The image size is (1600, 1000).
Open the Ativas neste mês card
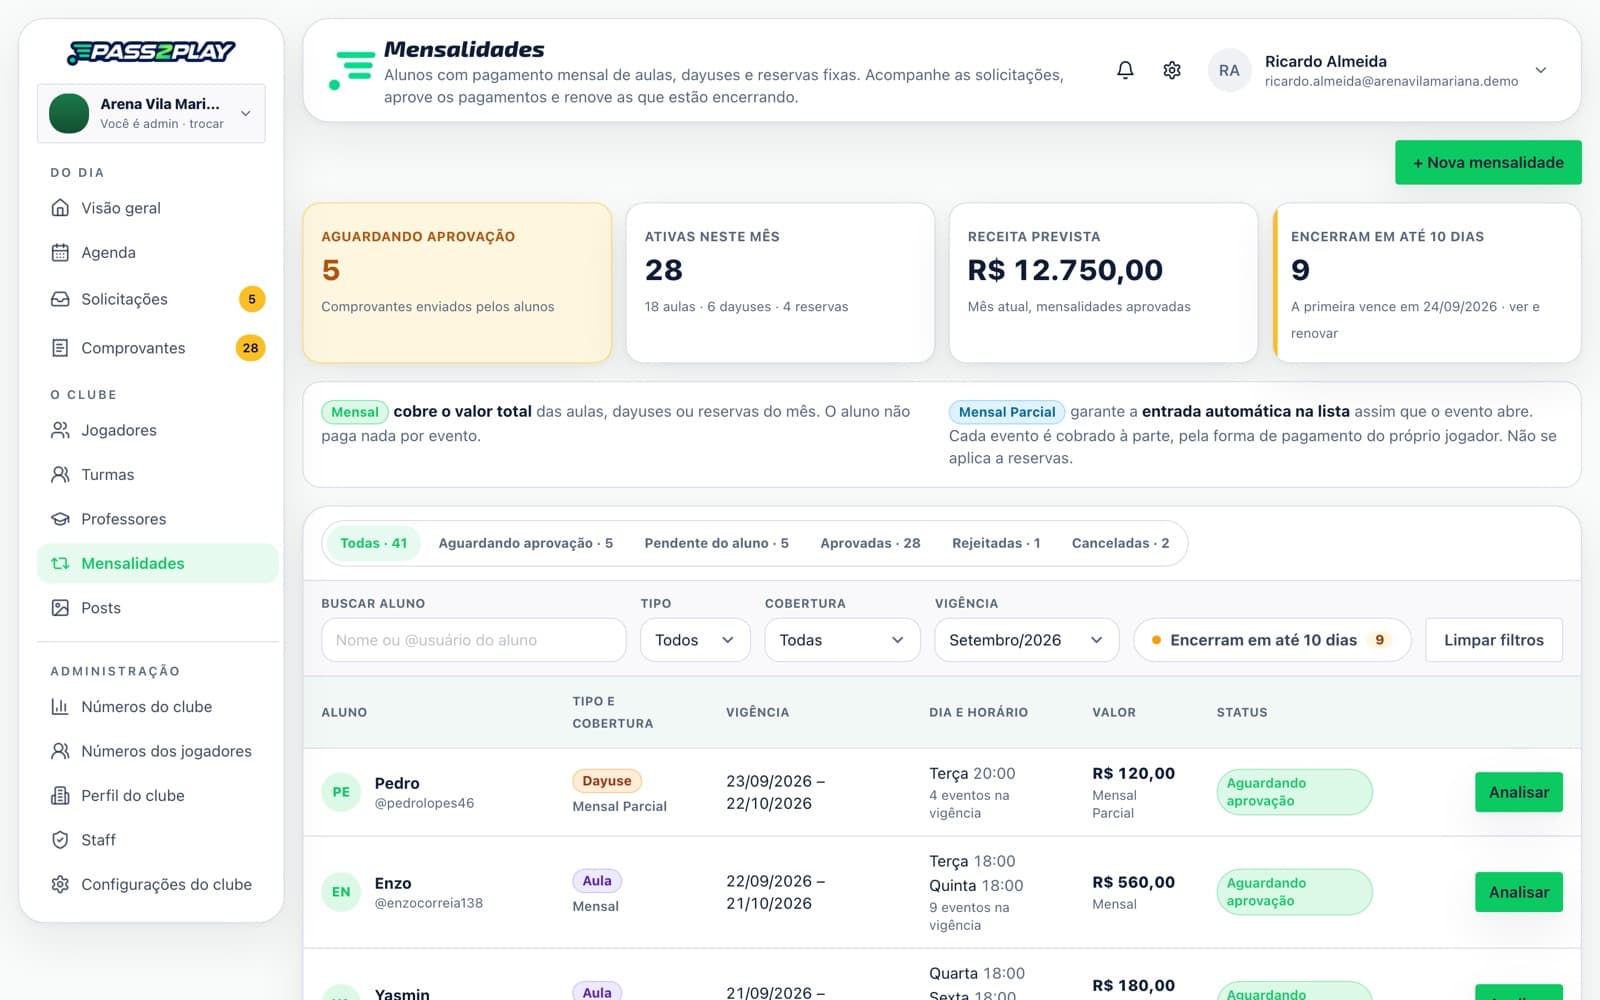click(780, 283)
